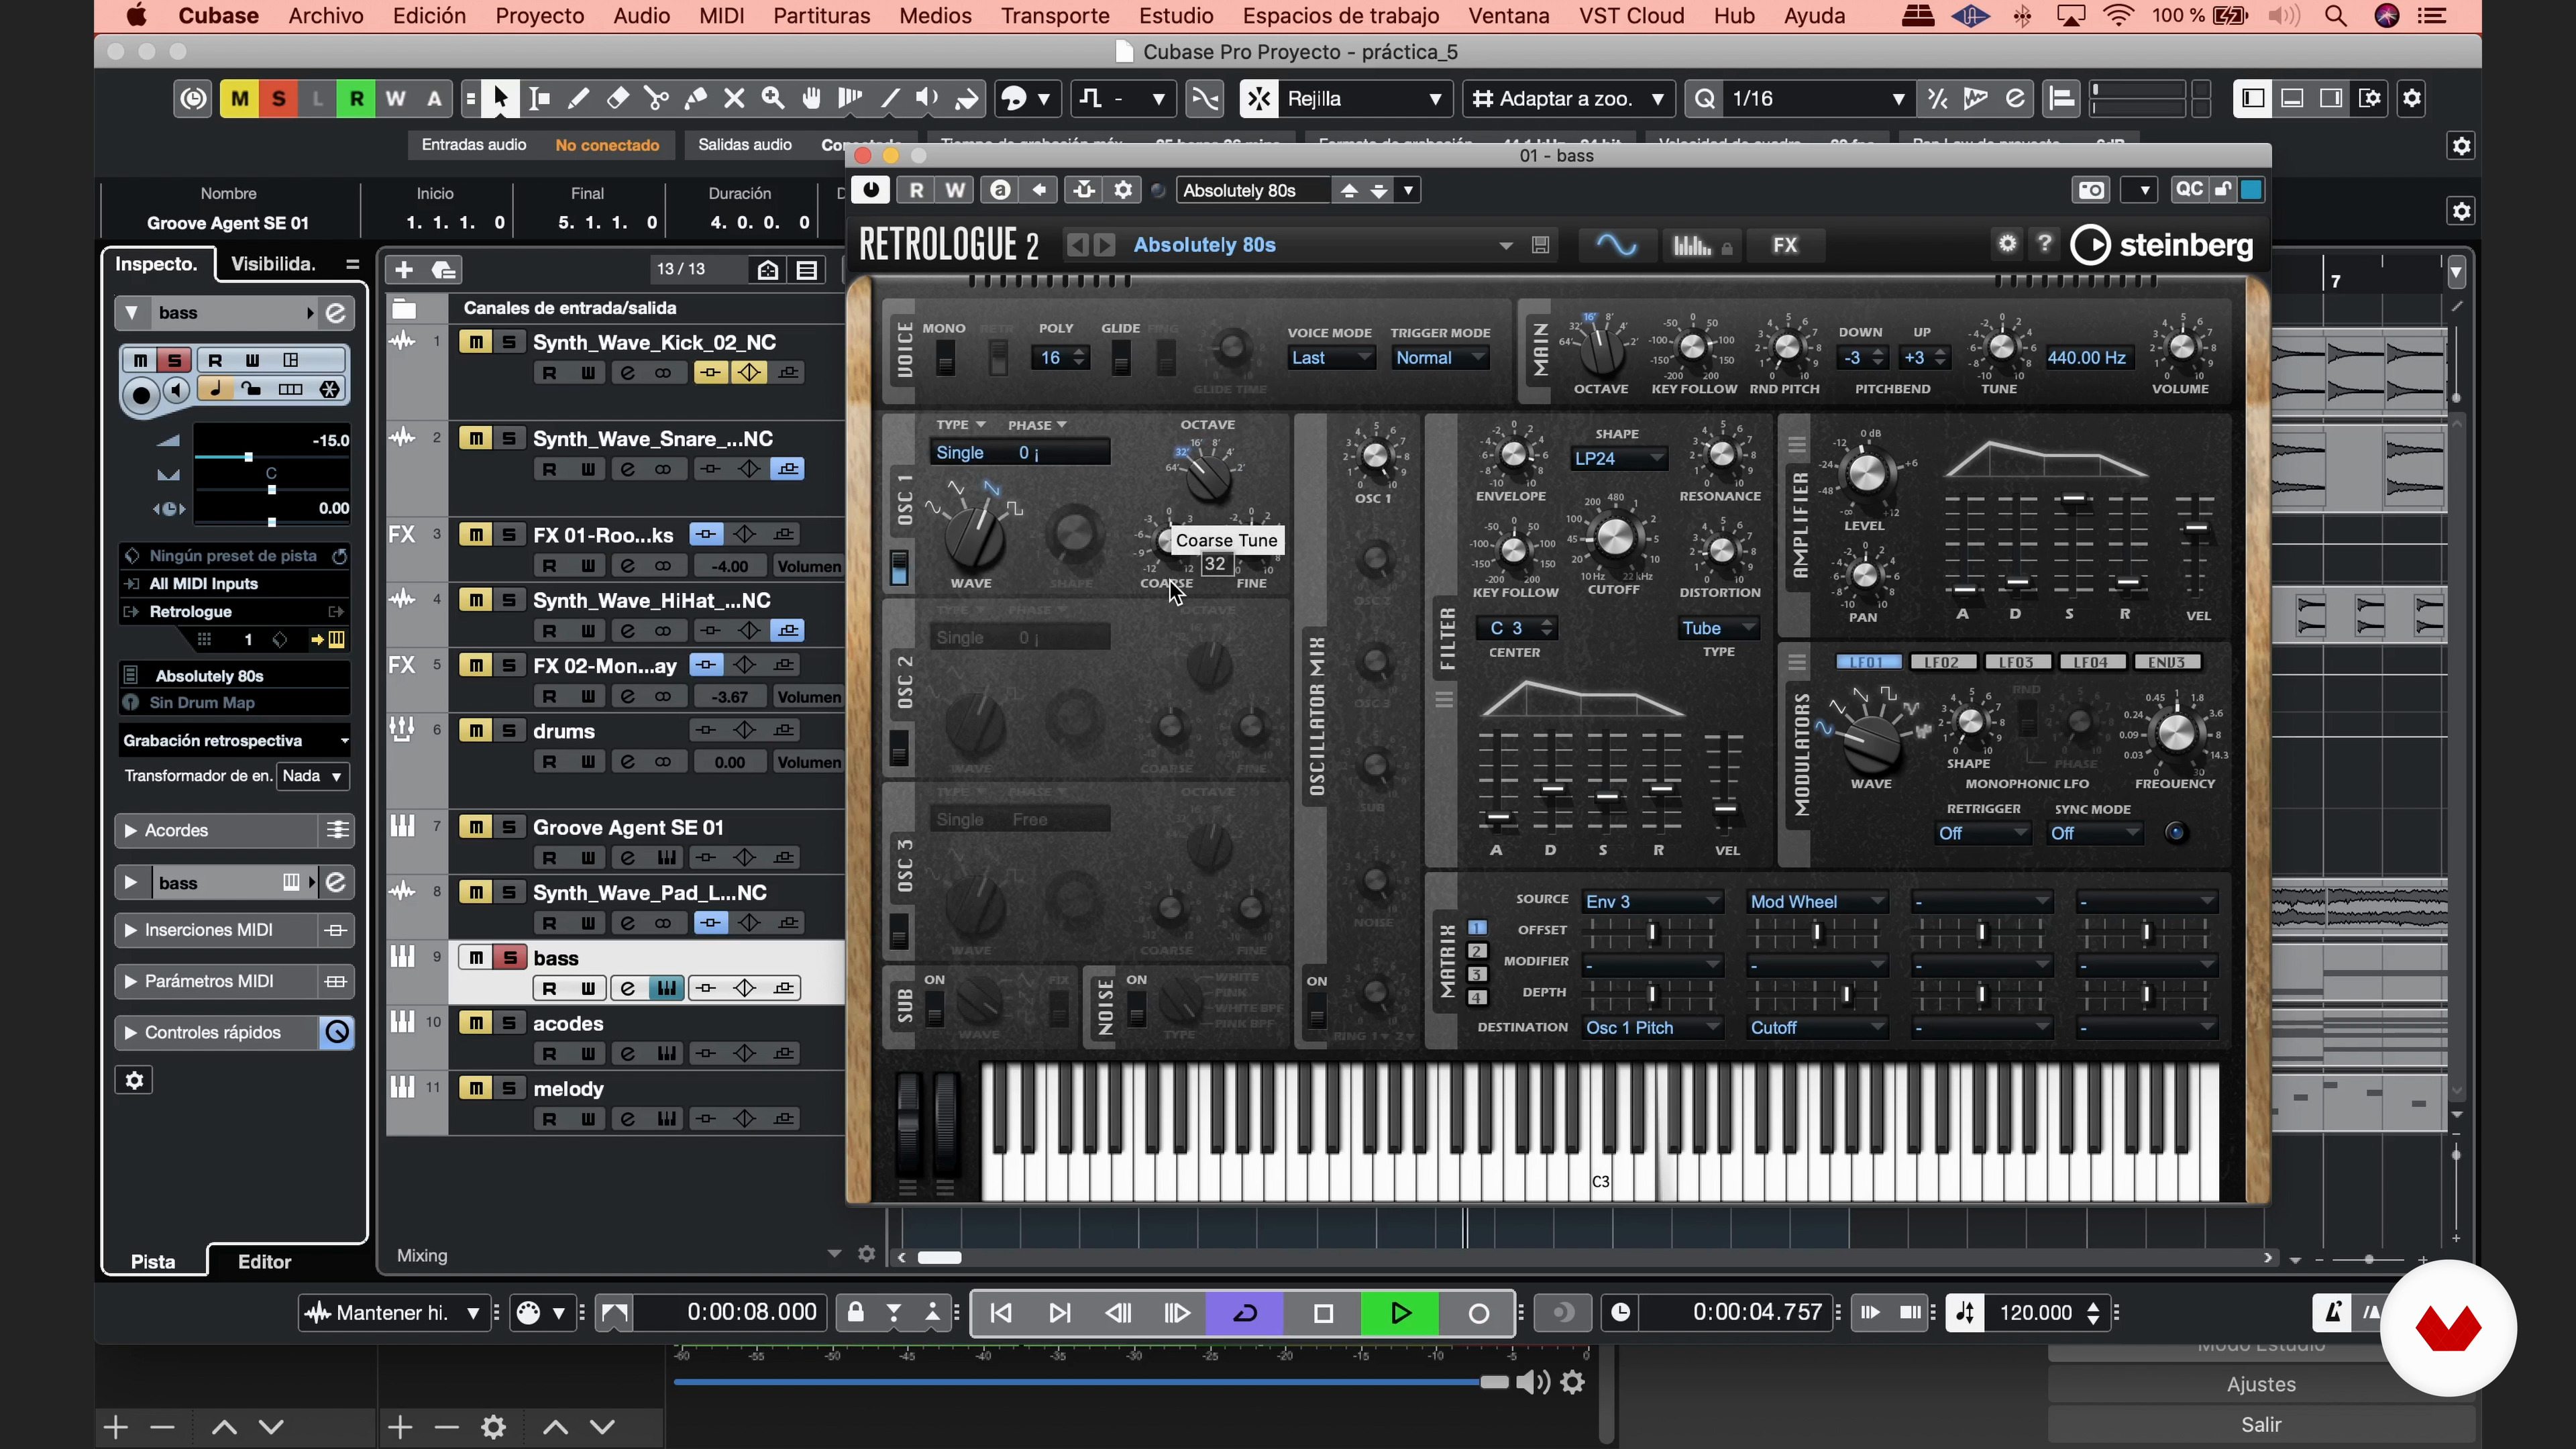Toggle the left zone visibility button
The image size is (2576, 1449).
click(2253, 98)
